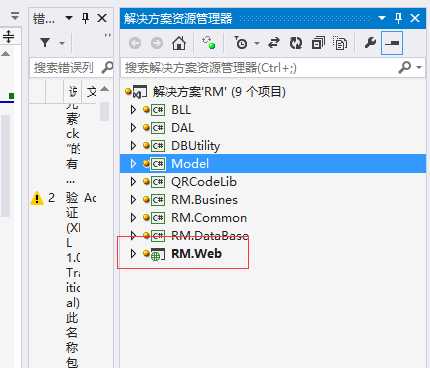Image resolution: width=430 pixels, height=368 pixels.
Task: Click the editor scrollbar up arrow at left edge
Action: (6, 53)
